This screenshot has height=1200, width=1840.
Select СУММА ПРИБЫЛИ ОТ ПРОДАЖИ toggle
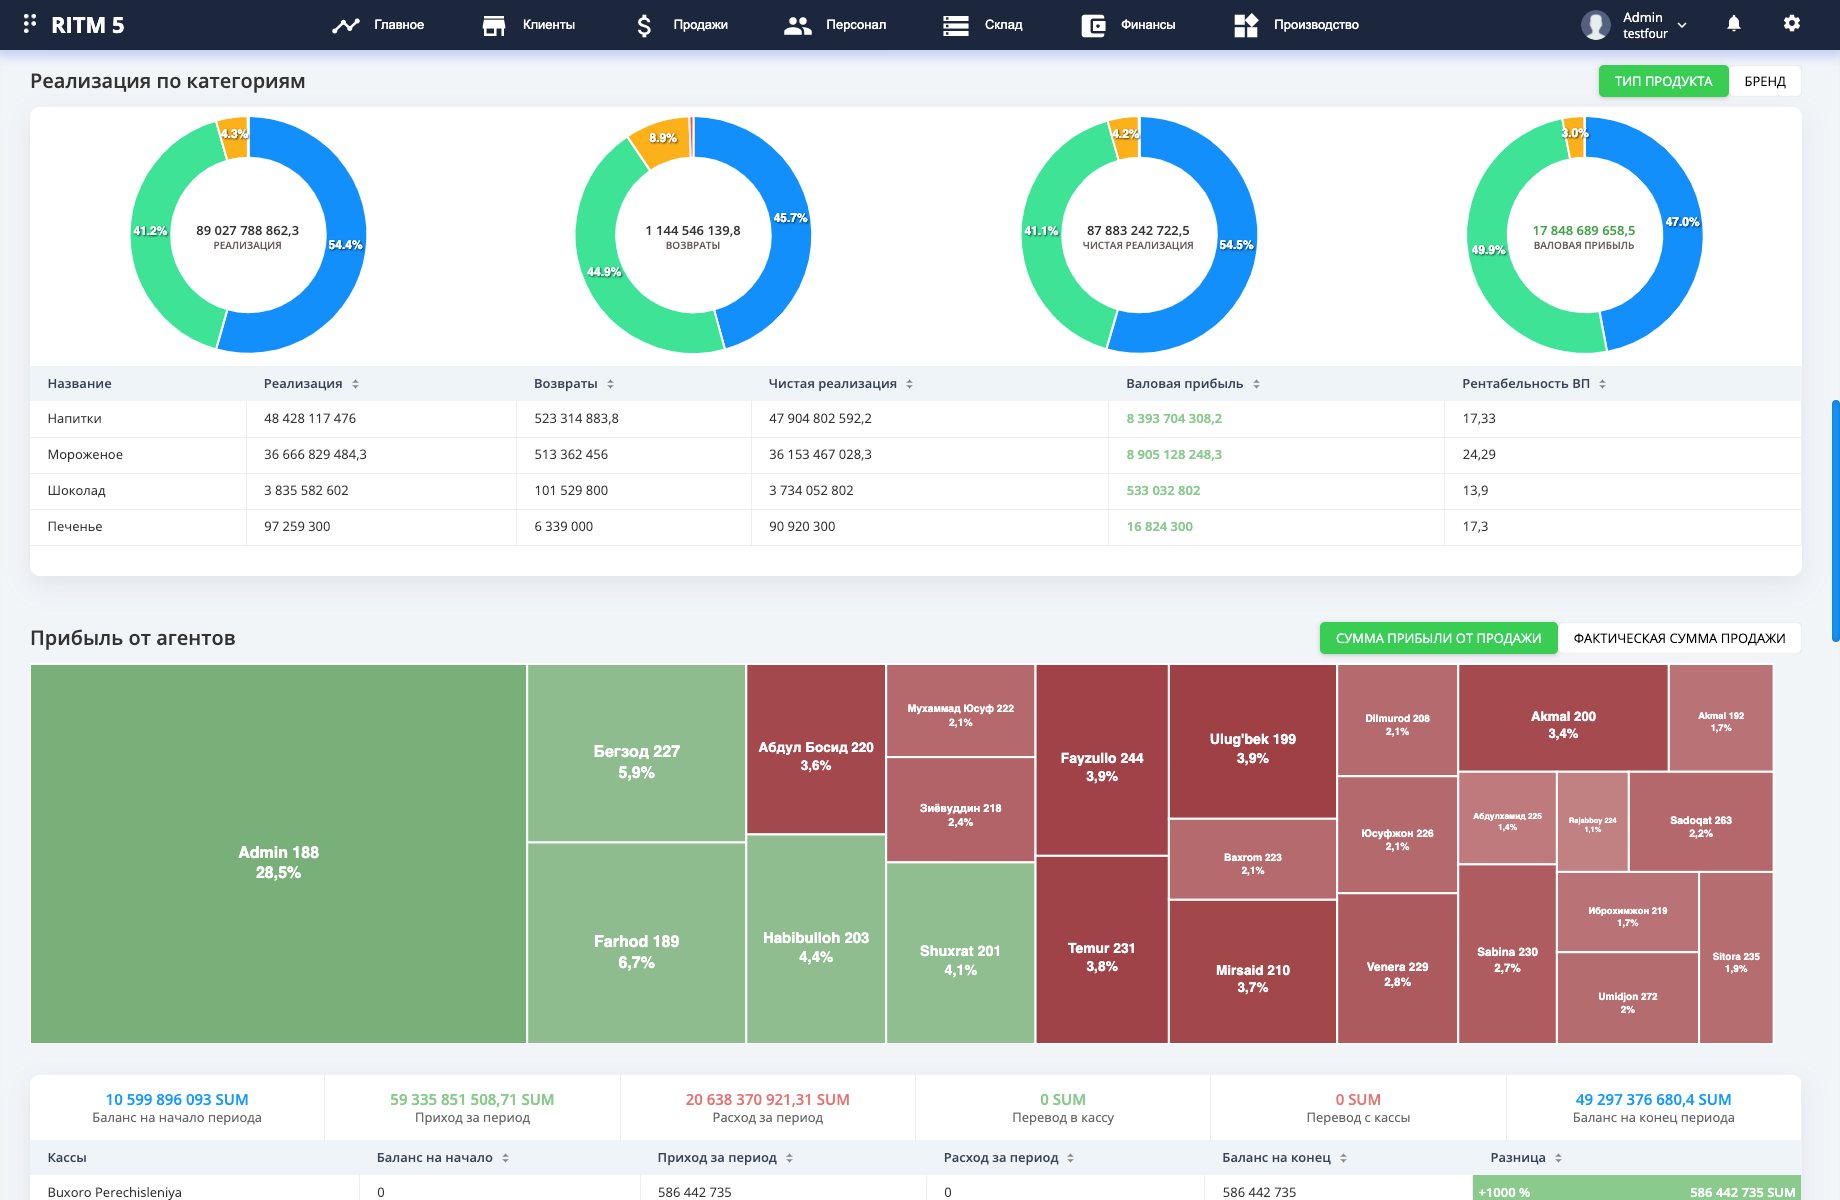coord(1438,638)
